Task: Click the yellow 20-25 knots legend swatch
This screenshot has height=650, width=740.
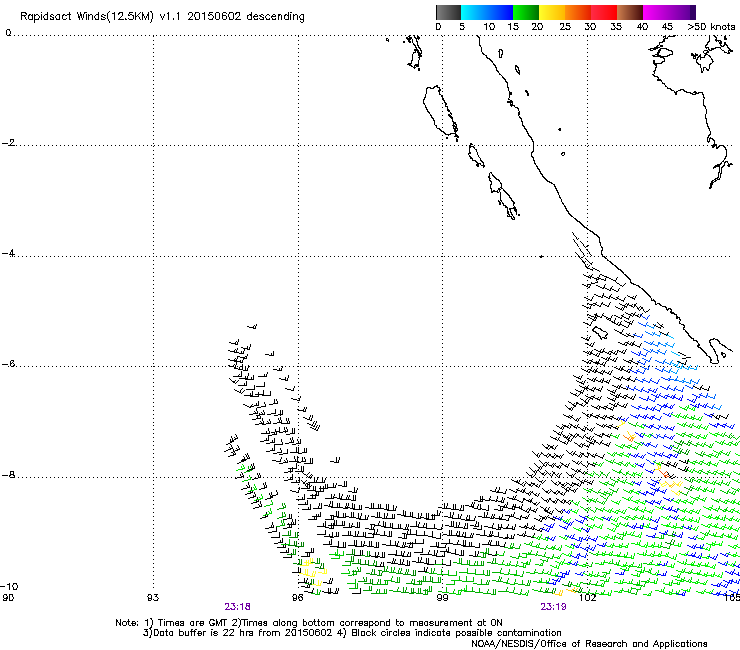Action: click(552, 12)
